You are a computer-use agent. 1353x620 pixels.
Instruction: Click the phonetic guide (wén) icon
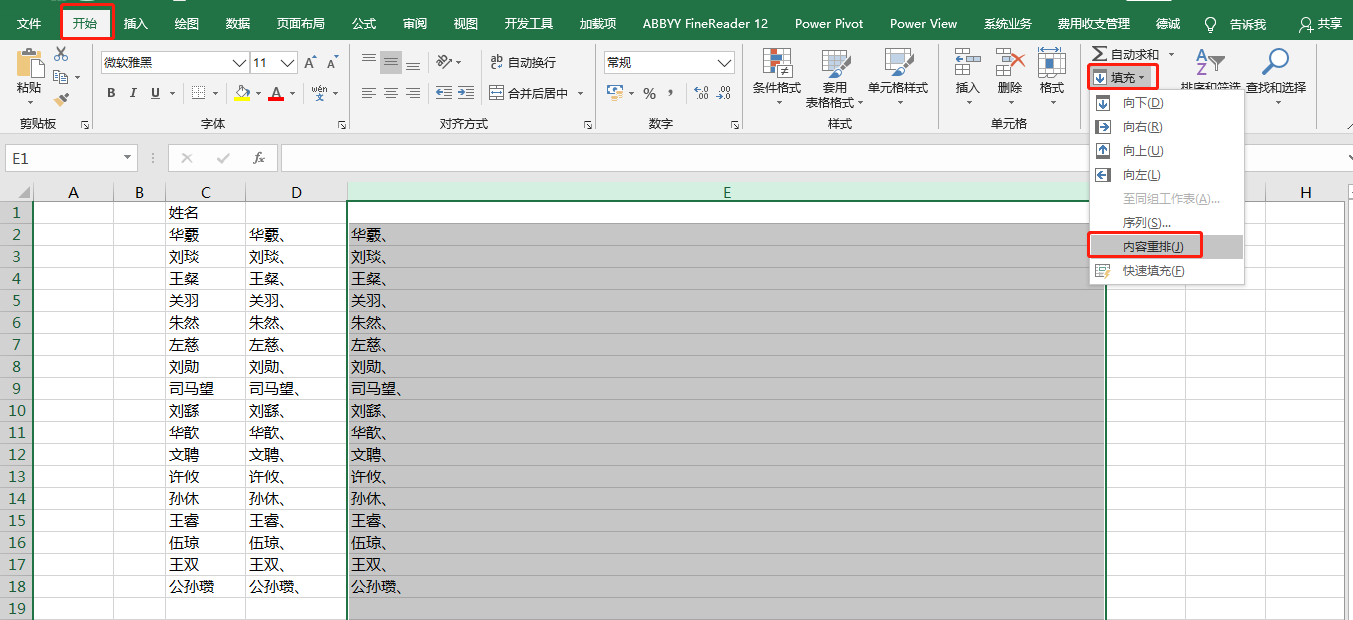pyautogui.click(x=319, y=93)
